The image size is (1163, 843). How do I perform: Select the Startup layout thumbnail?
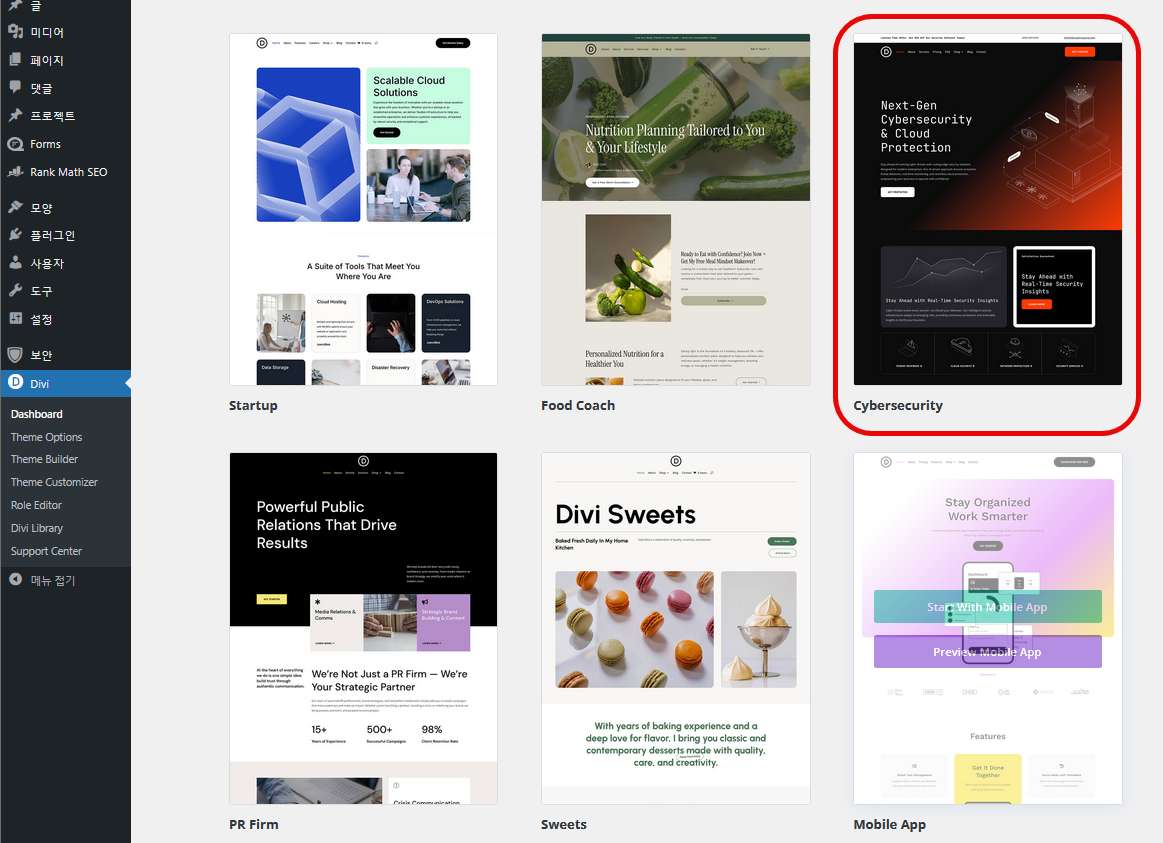363,209
